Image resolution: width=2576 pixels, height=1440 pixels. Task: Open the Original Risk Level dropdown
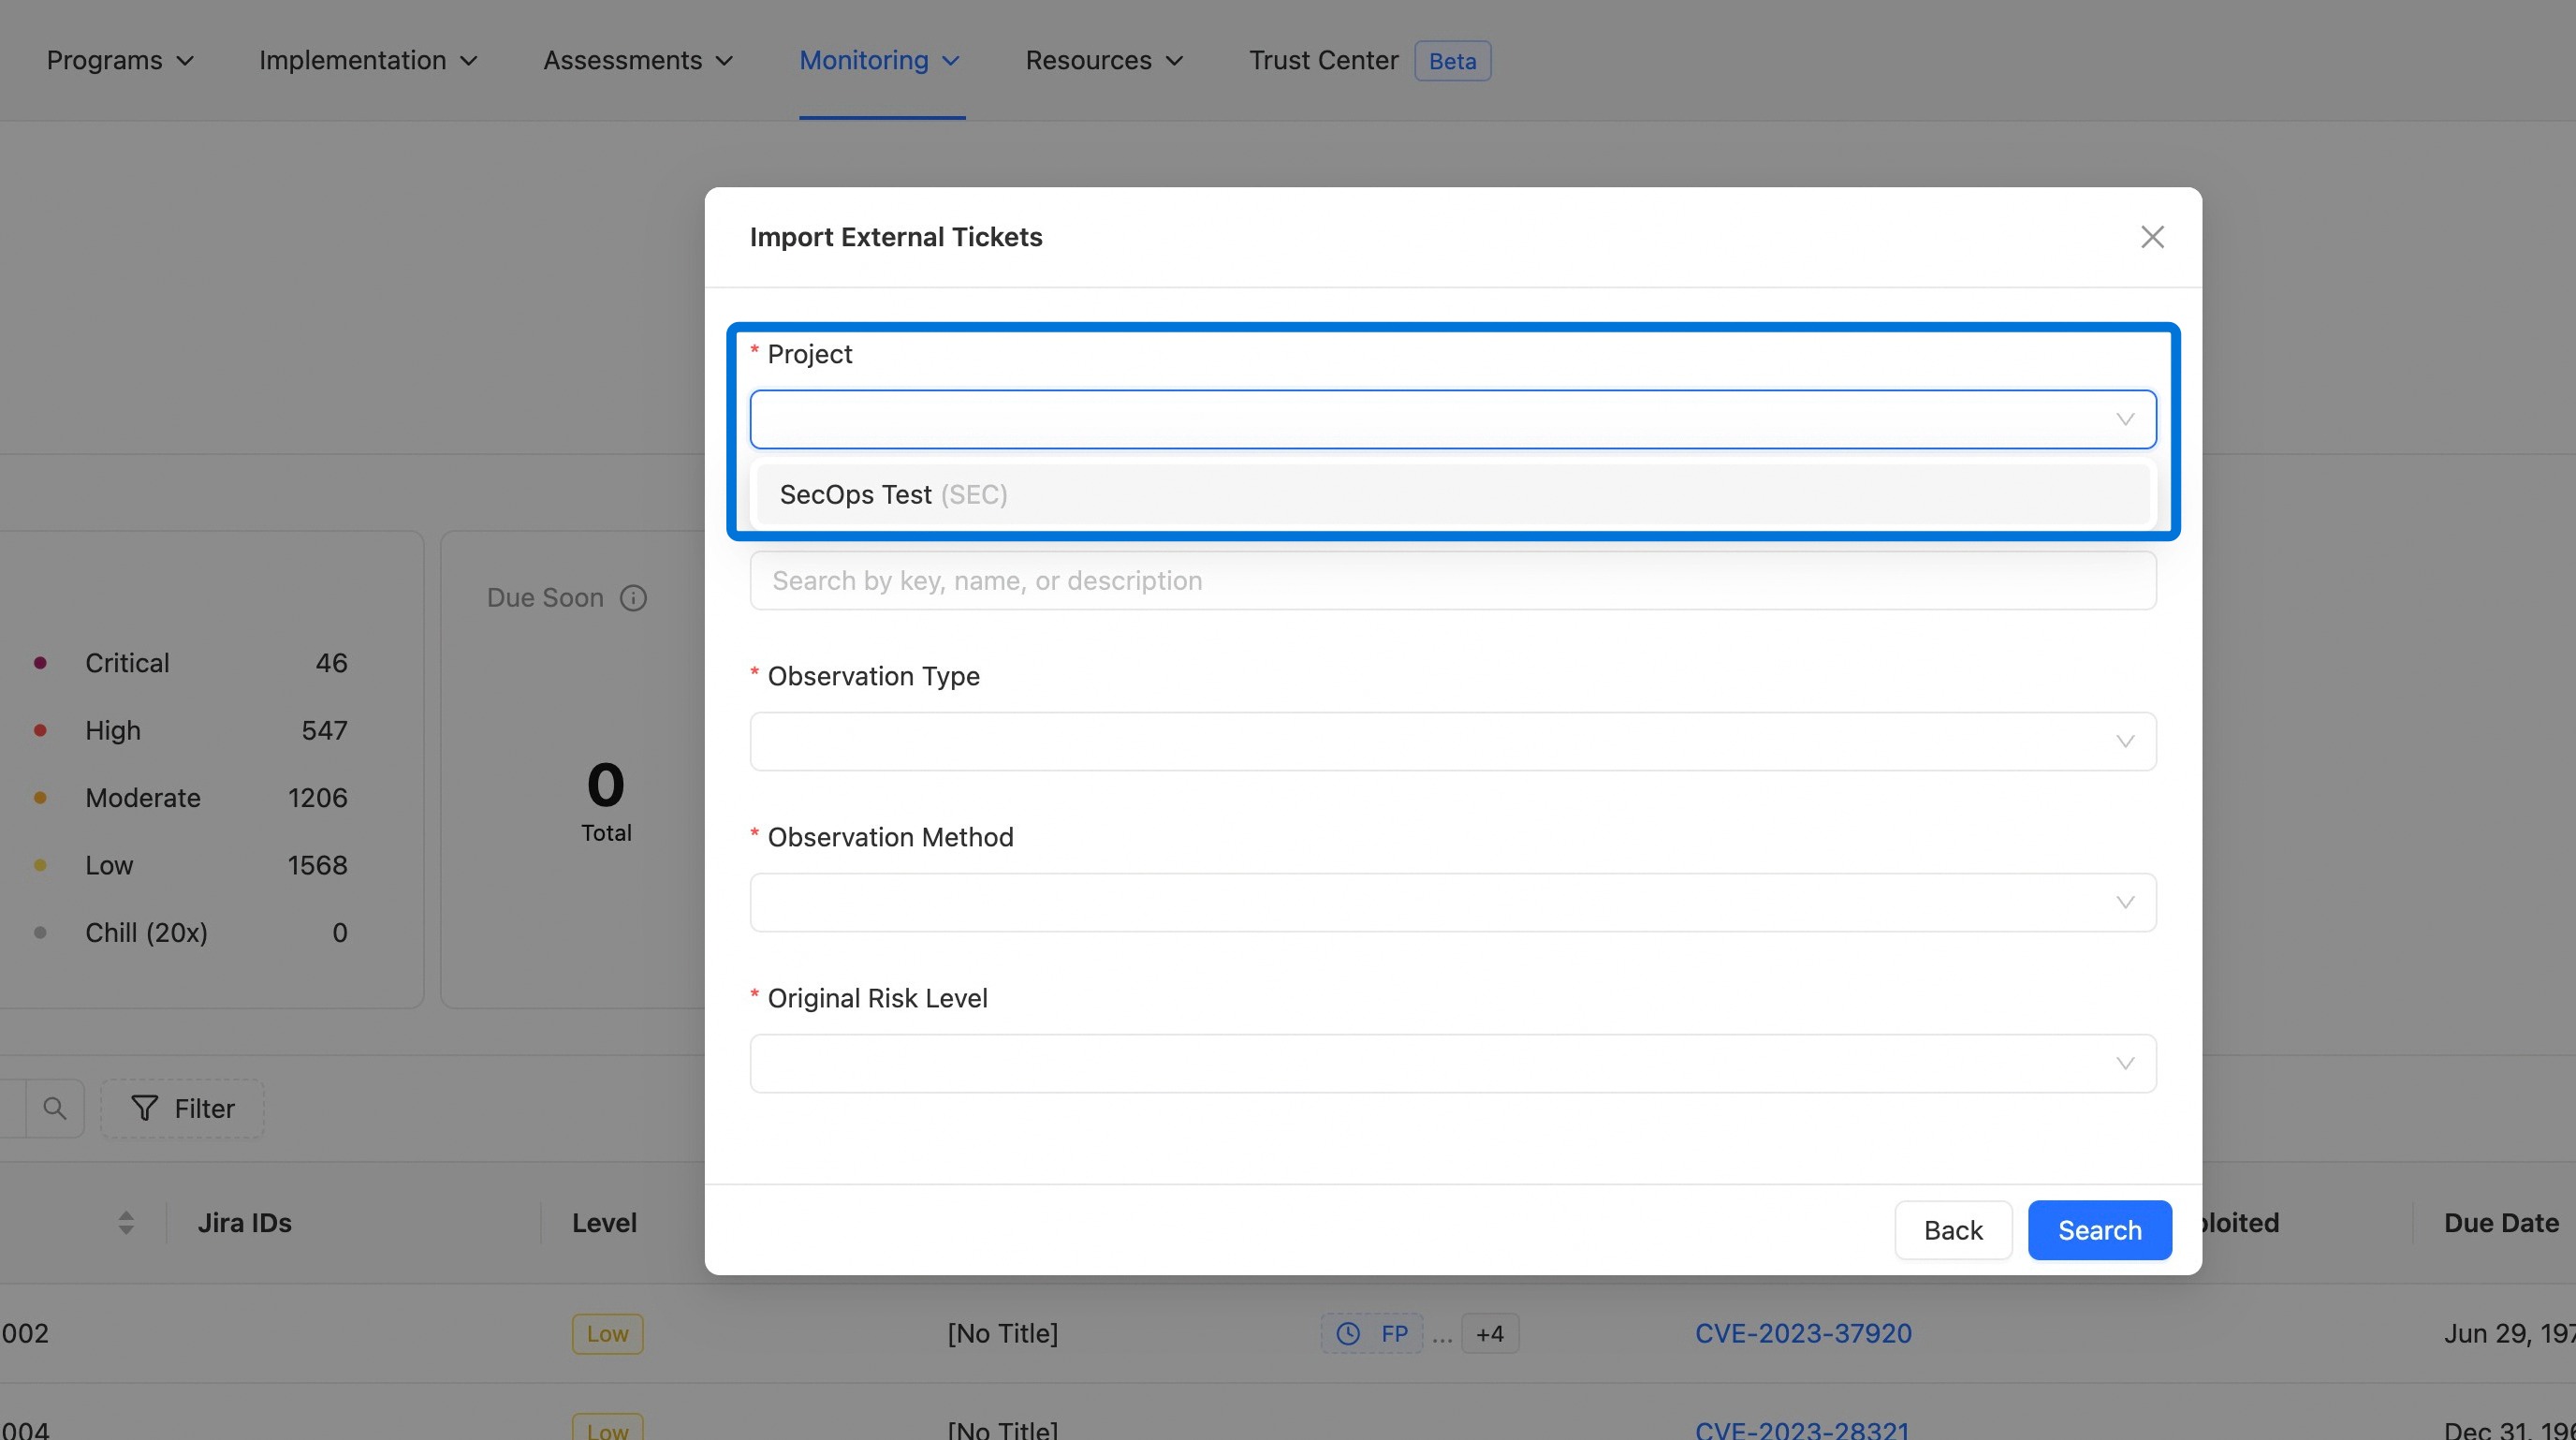pos(1453,1063)
